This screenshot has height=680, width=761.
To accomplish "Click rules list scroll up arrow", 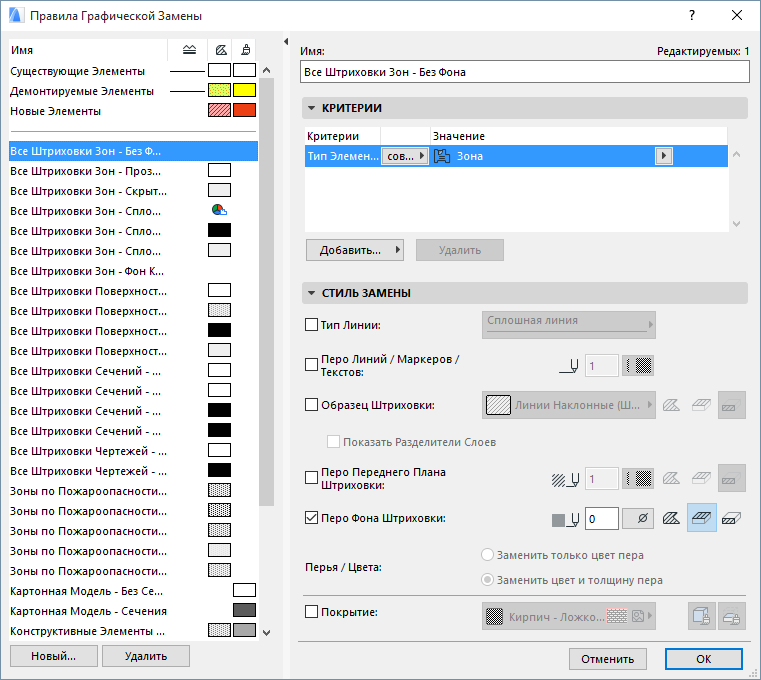I will tap(266, 70).
